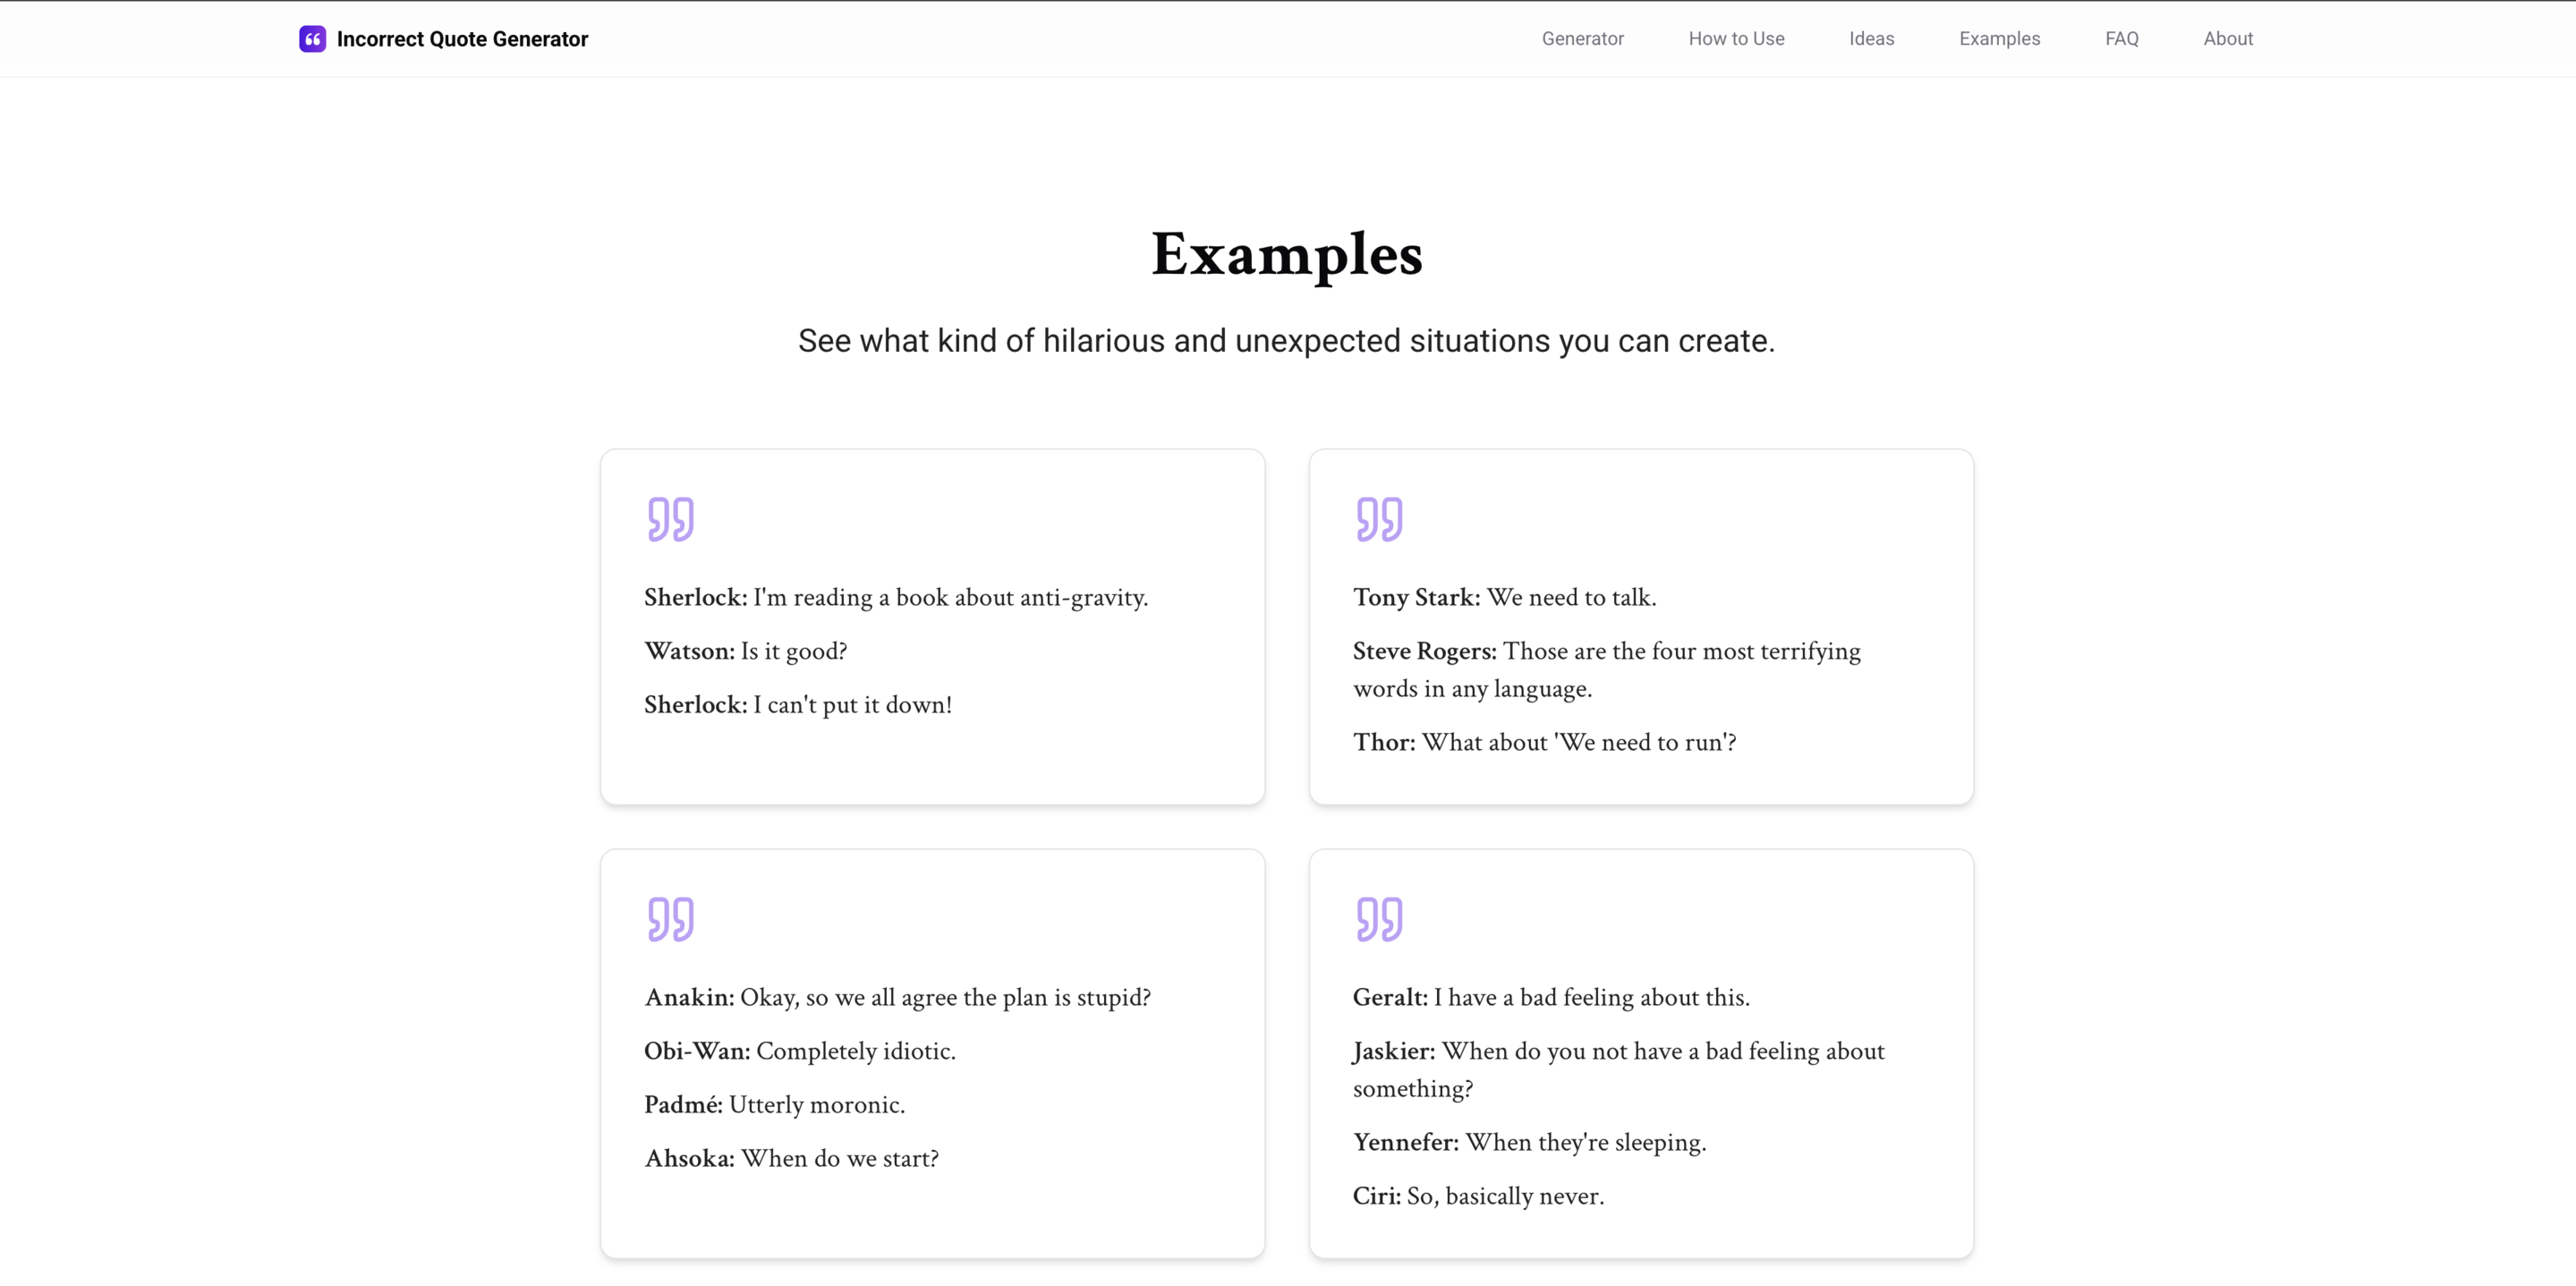Screen dimensions: 2576x1286
Task: Click the Examples page heading
Action: (1287, 254)
